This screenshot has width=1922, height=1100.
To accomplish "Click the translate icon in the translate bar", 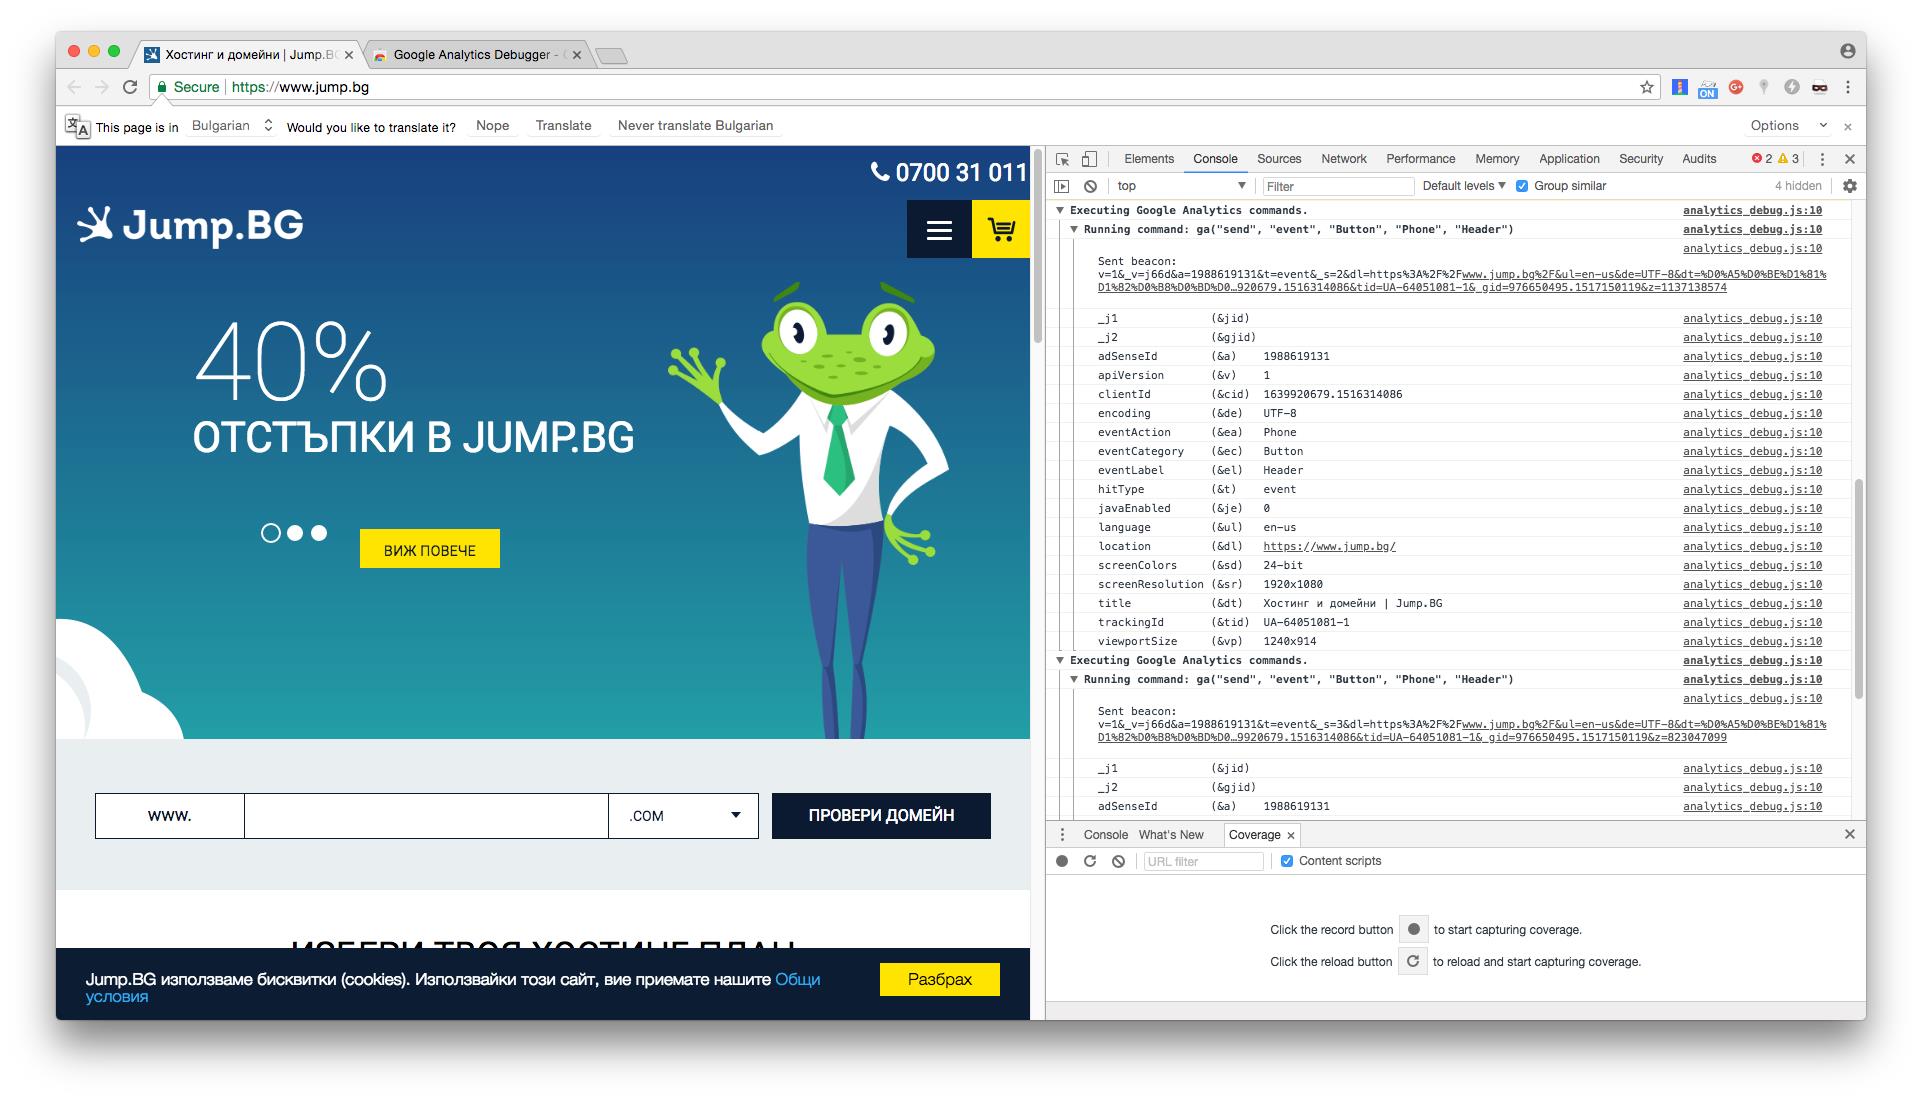I will pyautogui.click(x=77, y=125).
